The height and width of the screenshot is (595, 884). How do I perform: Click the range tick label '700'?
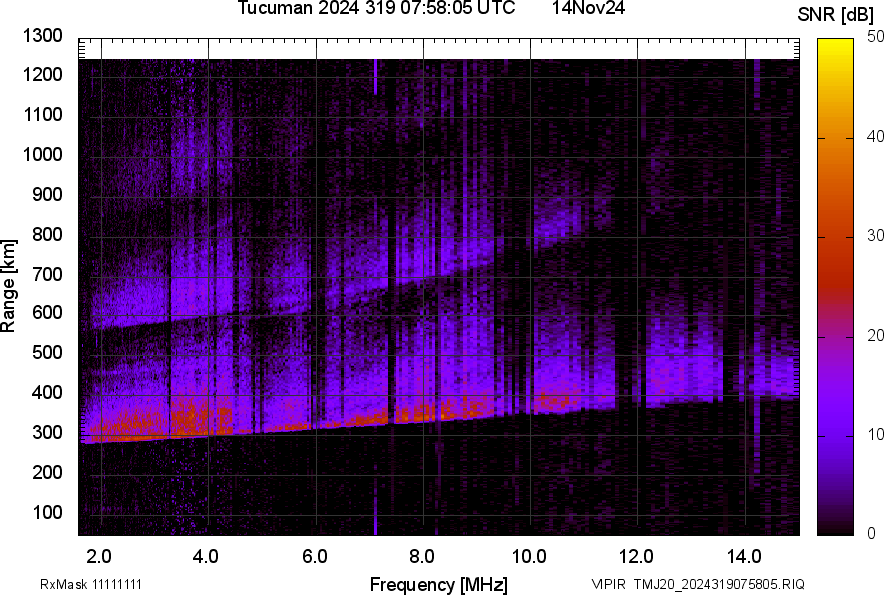pos(47,274)
